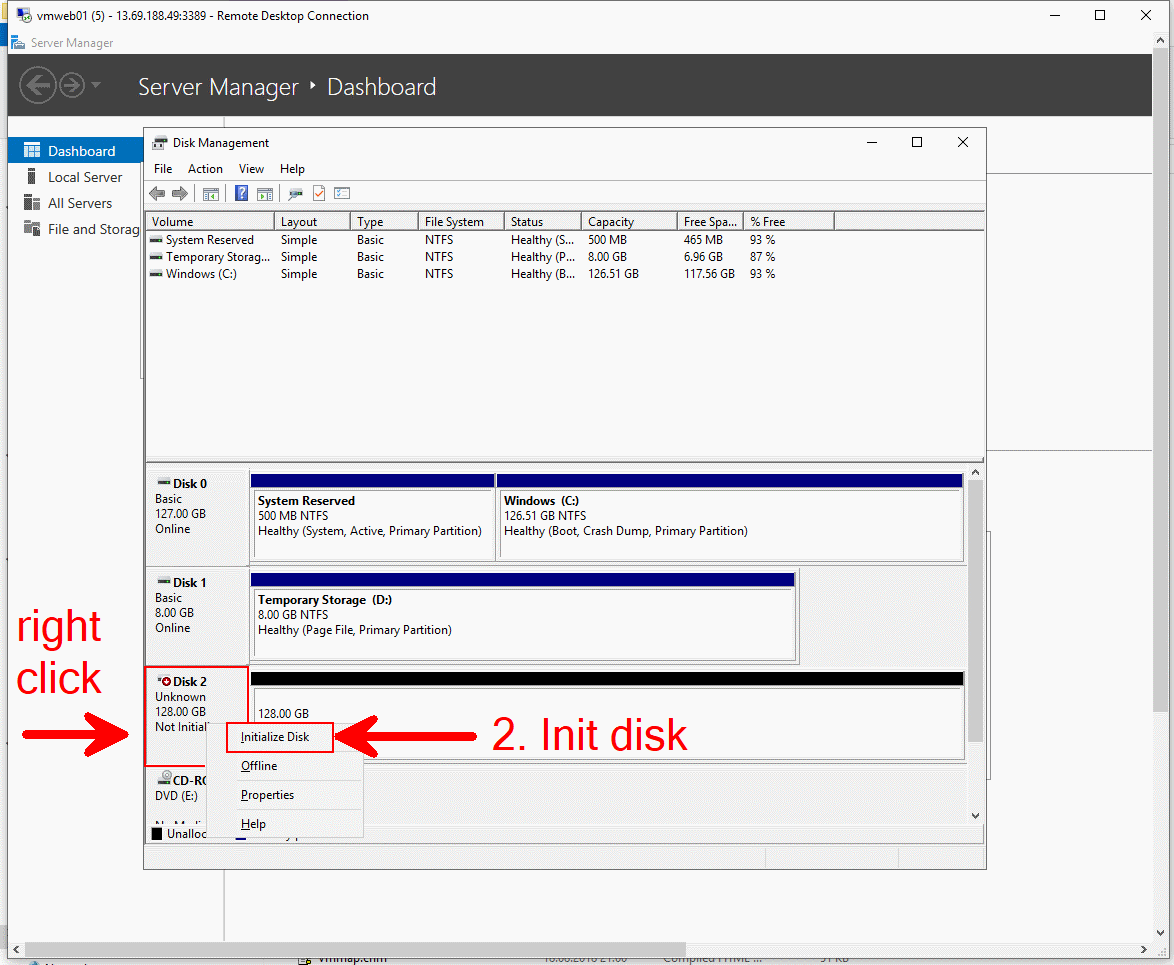
Task: Click the forward arrow in Disk Management toolbar
Action: [180, 192]
